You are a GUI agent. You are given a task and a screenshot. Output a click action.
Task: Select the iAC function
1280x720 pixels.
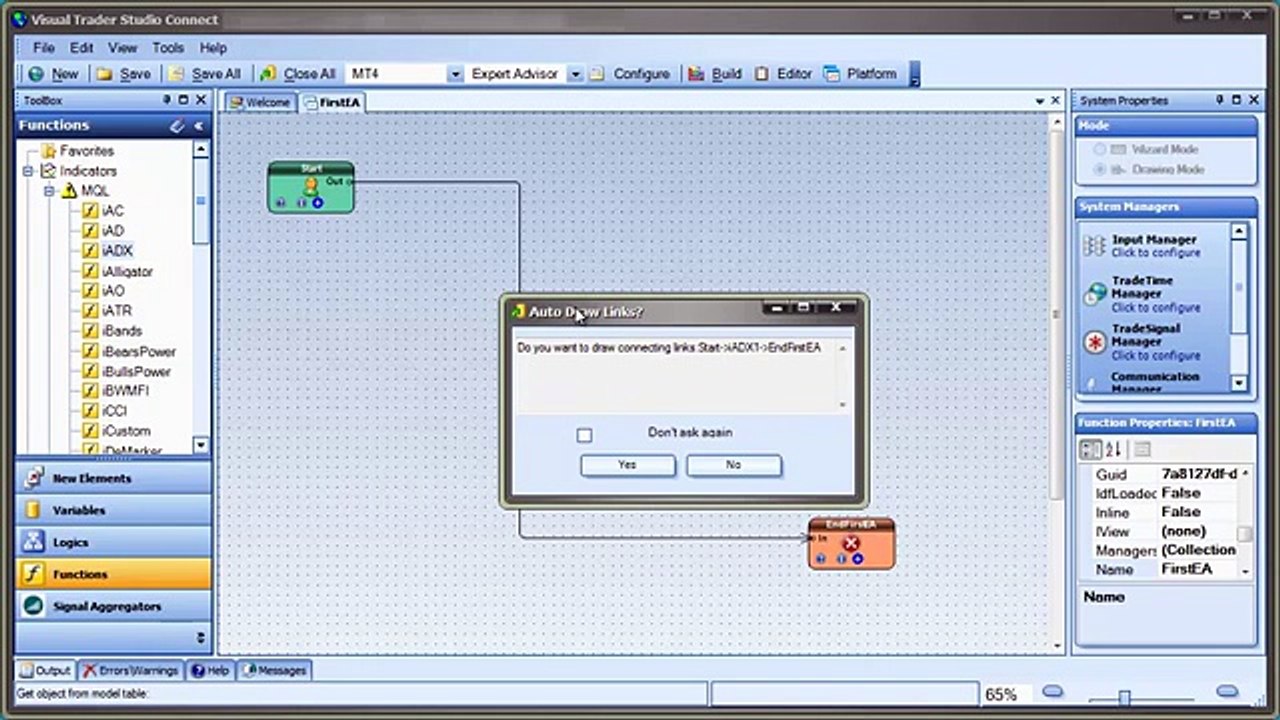[x=113, y=211]
